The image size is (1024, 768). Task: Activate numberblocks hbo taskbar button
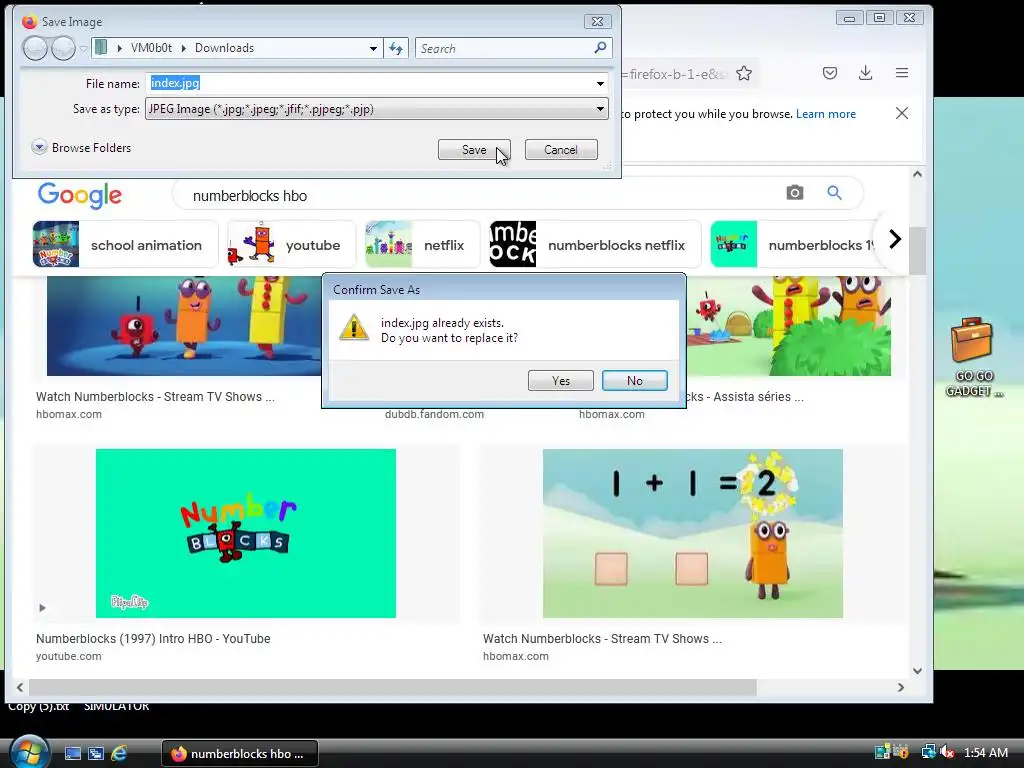pos(240,754)
